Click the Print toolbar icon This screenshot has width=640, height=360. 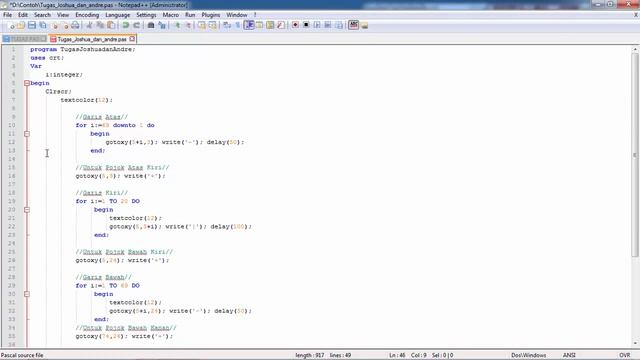pos(76,25)
